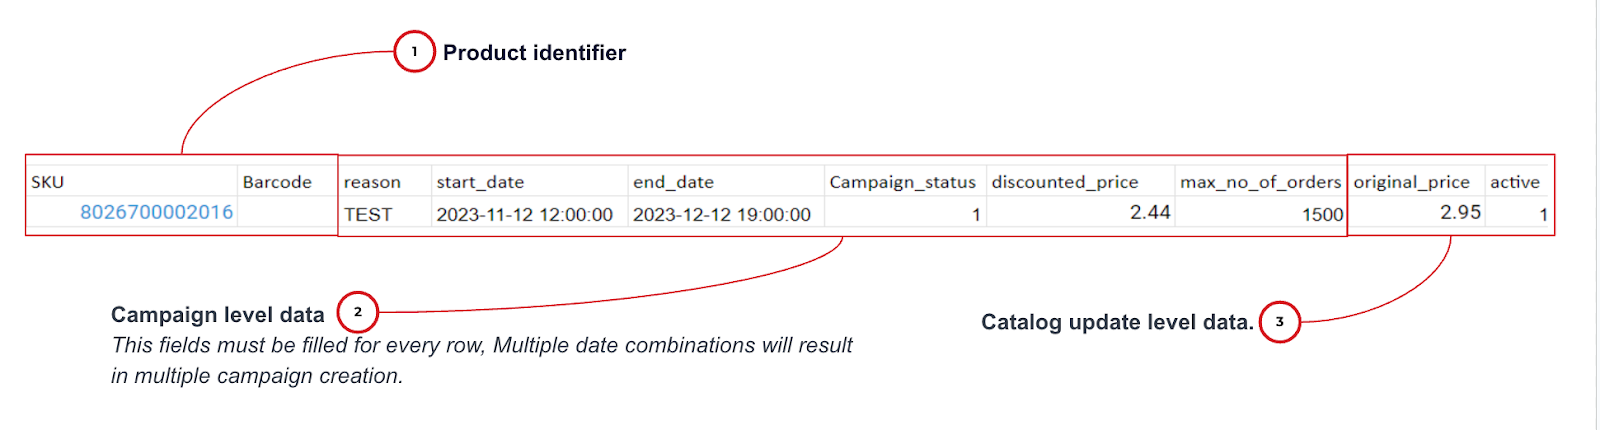Select the 1500 max orders cell
Viewport: 1600px width, 430px height.
pos(1322,214)
